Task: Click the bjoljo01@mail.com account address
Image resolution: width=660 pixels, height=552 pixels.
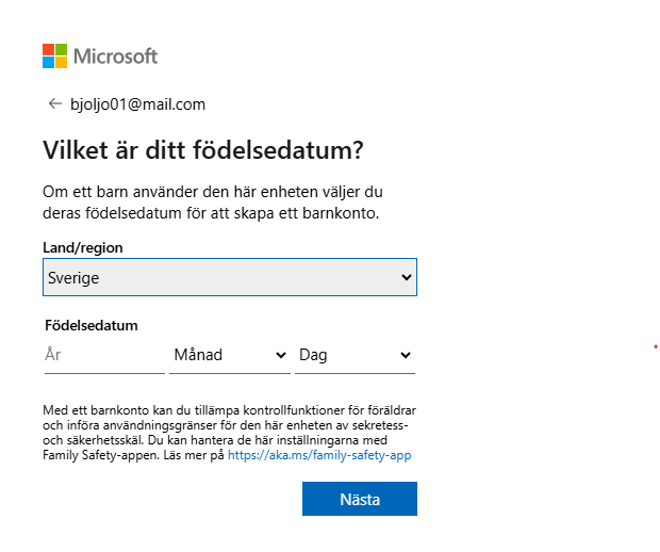Action: pyautogui.click(x=138, y=104)
